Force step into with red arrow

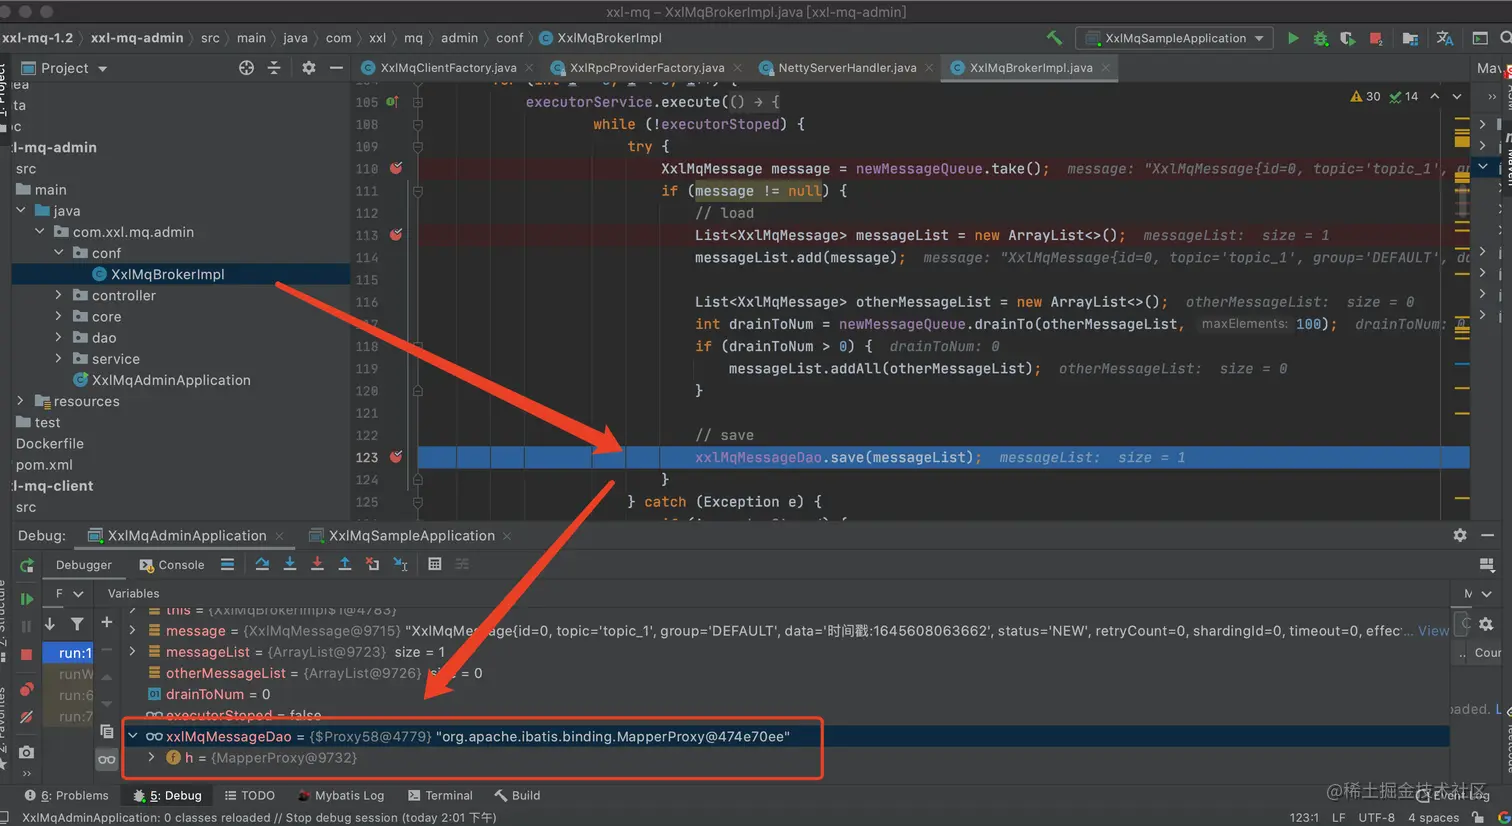coord(317,564)
